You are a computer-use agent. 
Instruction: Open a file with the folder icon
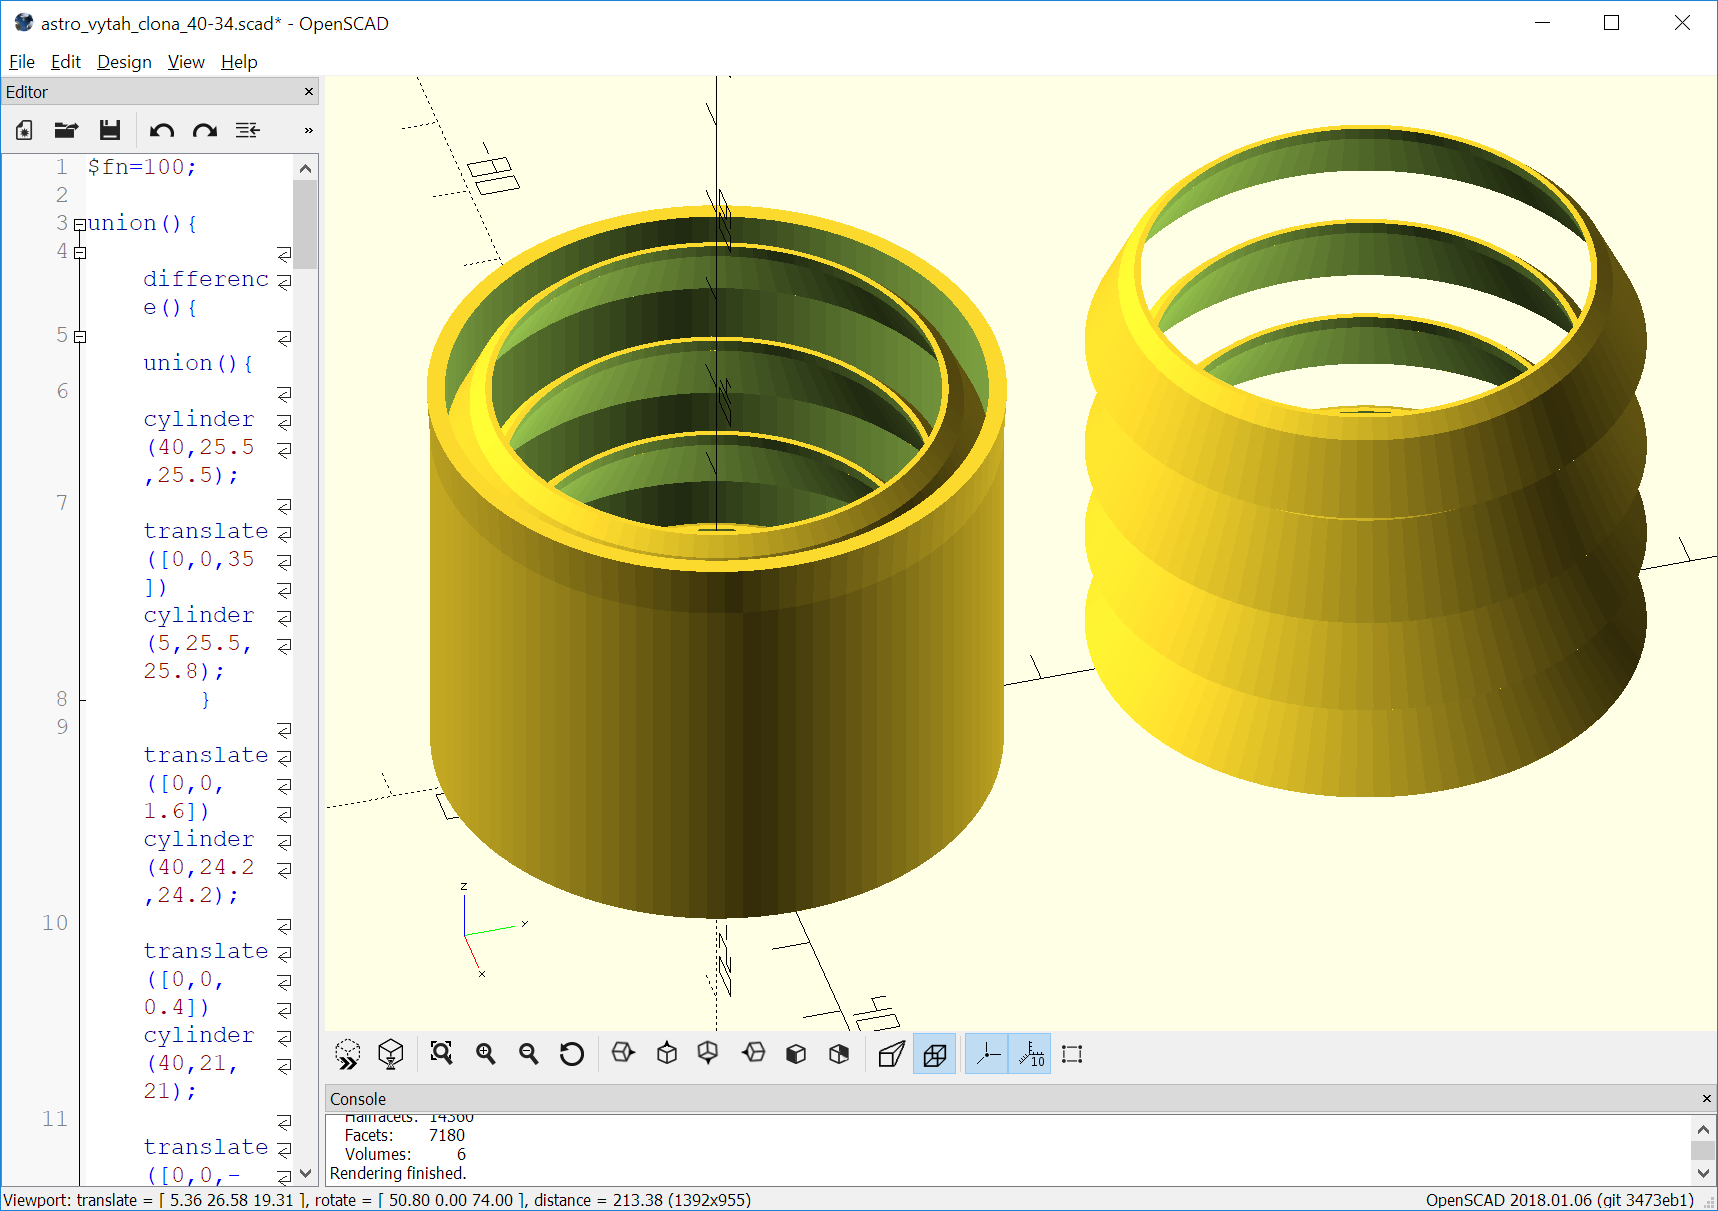click(67, 130)
